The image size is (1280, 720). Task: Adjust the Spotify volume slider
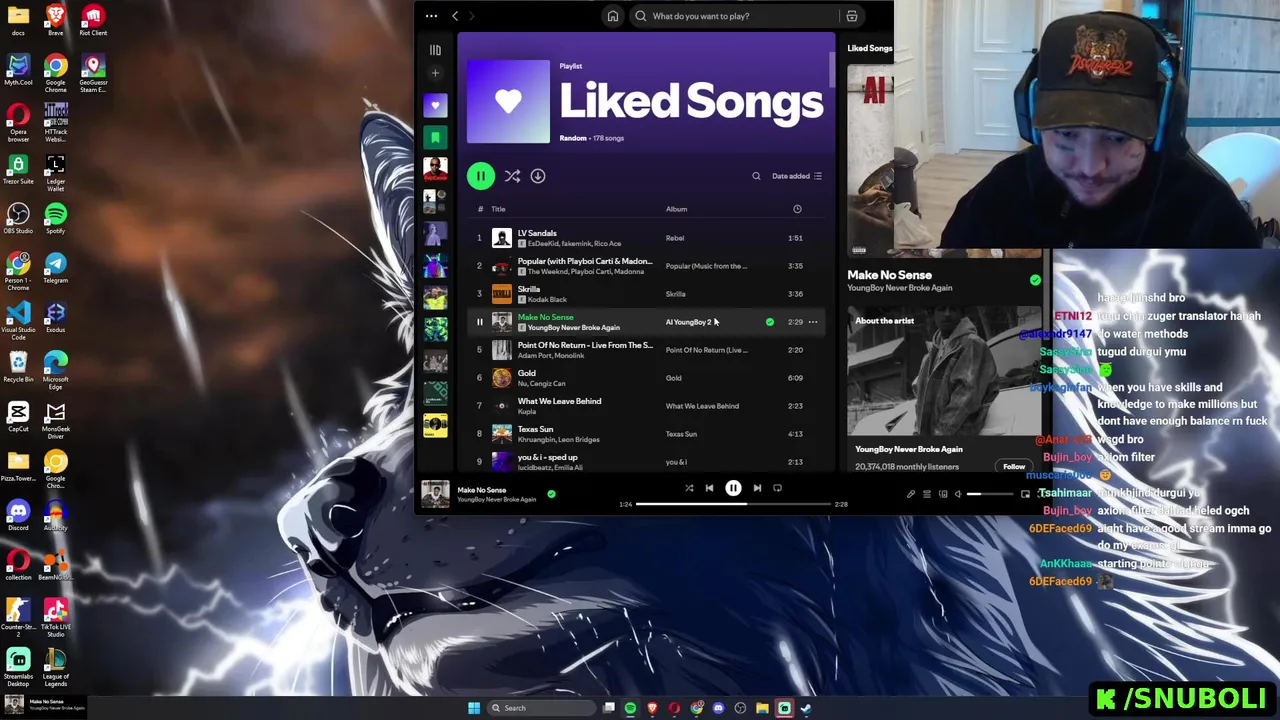pyautogui.click(x=988, y=494)
